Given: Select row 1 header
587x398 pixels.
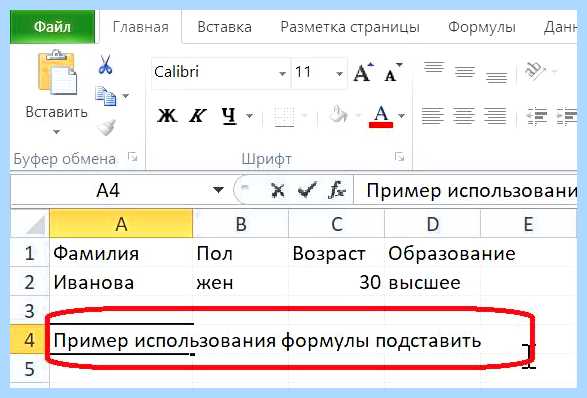Looking at the screenshot, I should 30,253.
